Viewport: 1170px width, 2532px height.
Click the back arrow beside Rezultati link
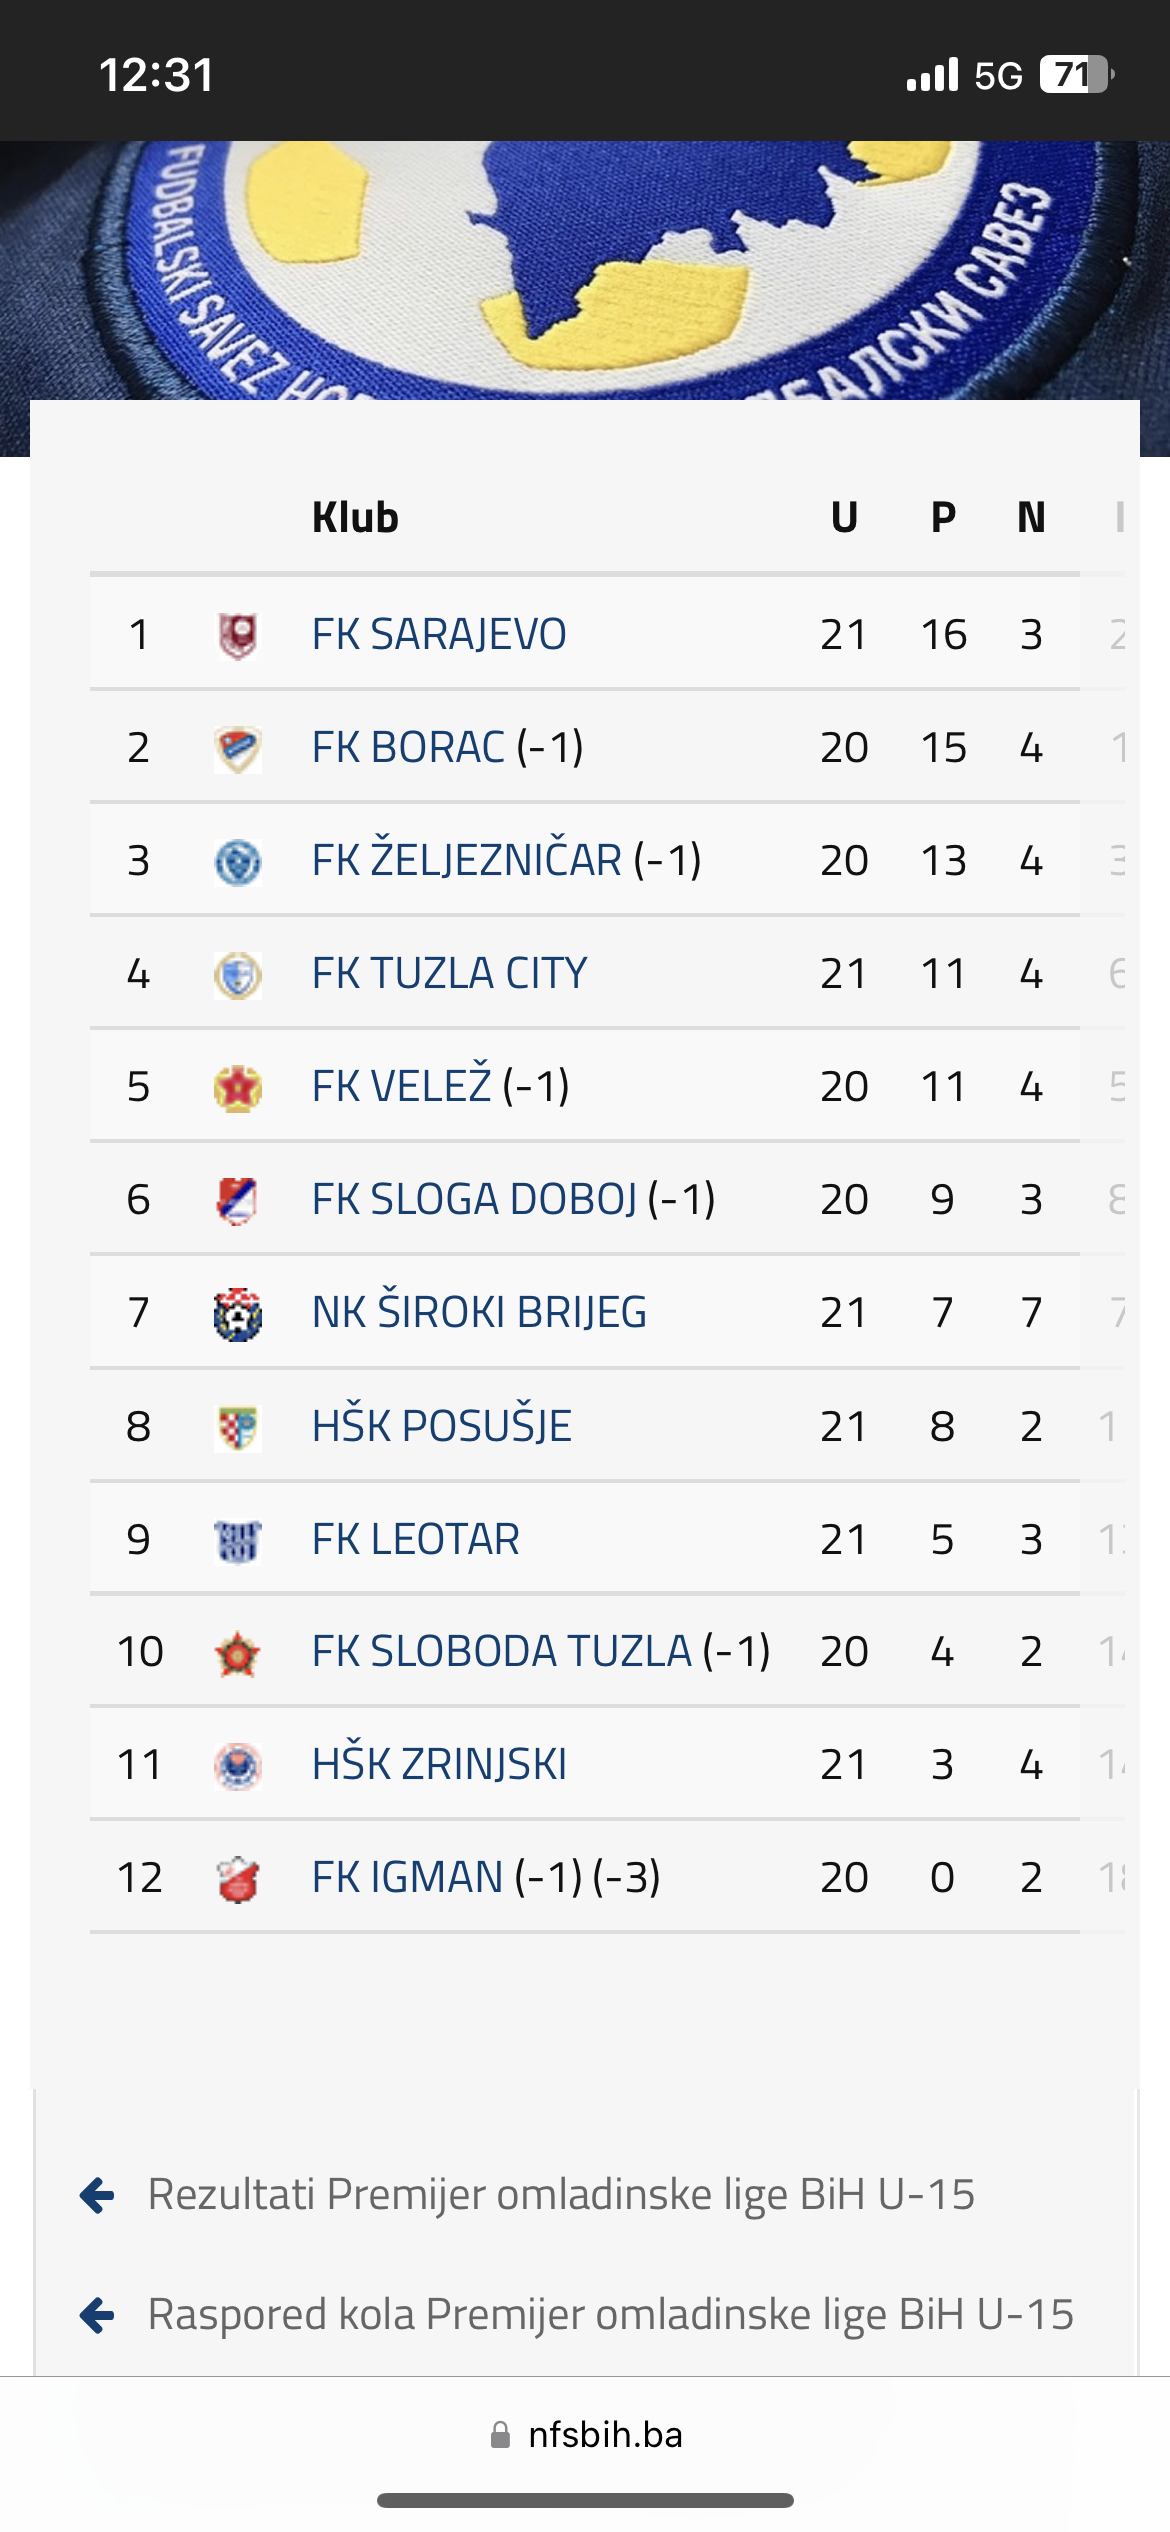click(x=97, y=2195)
